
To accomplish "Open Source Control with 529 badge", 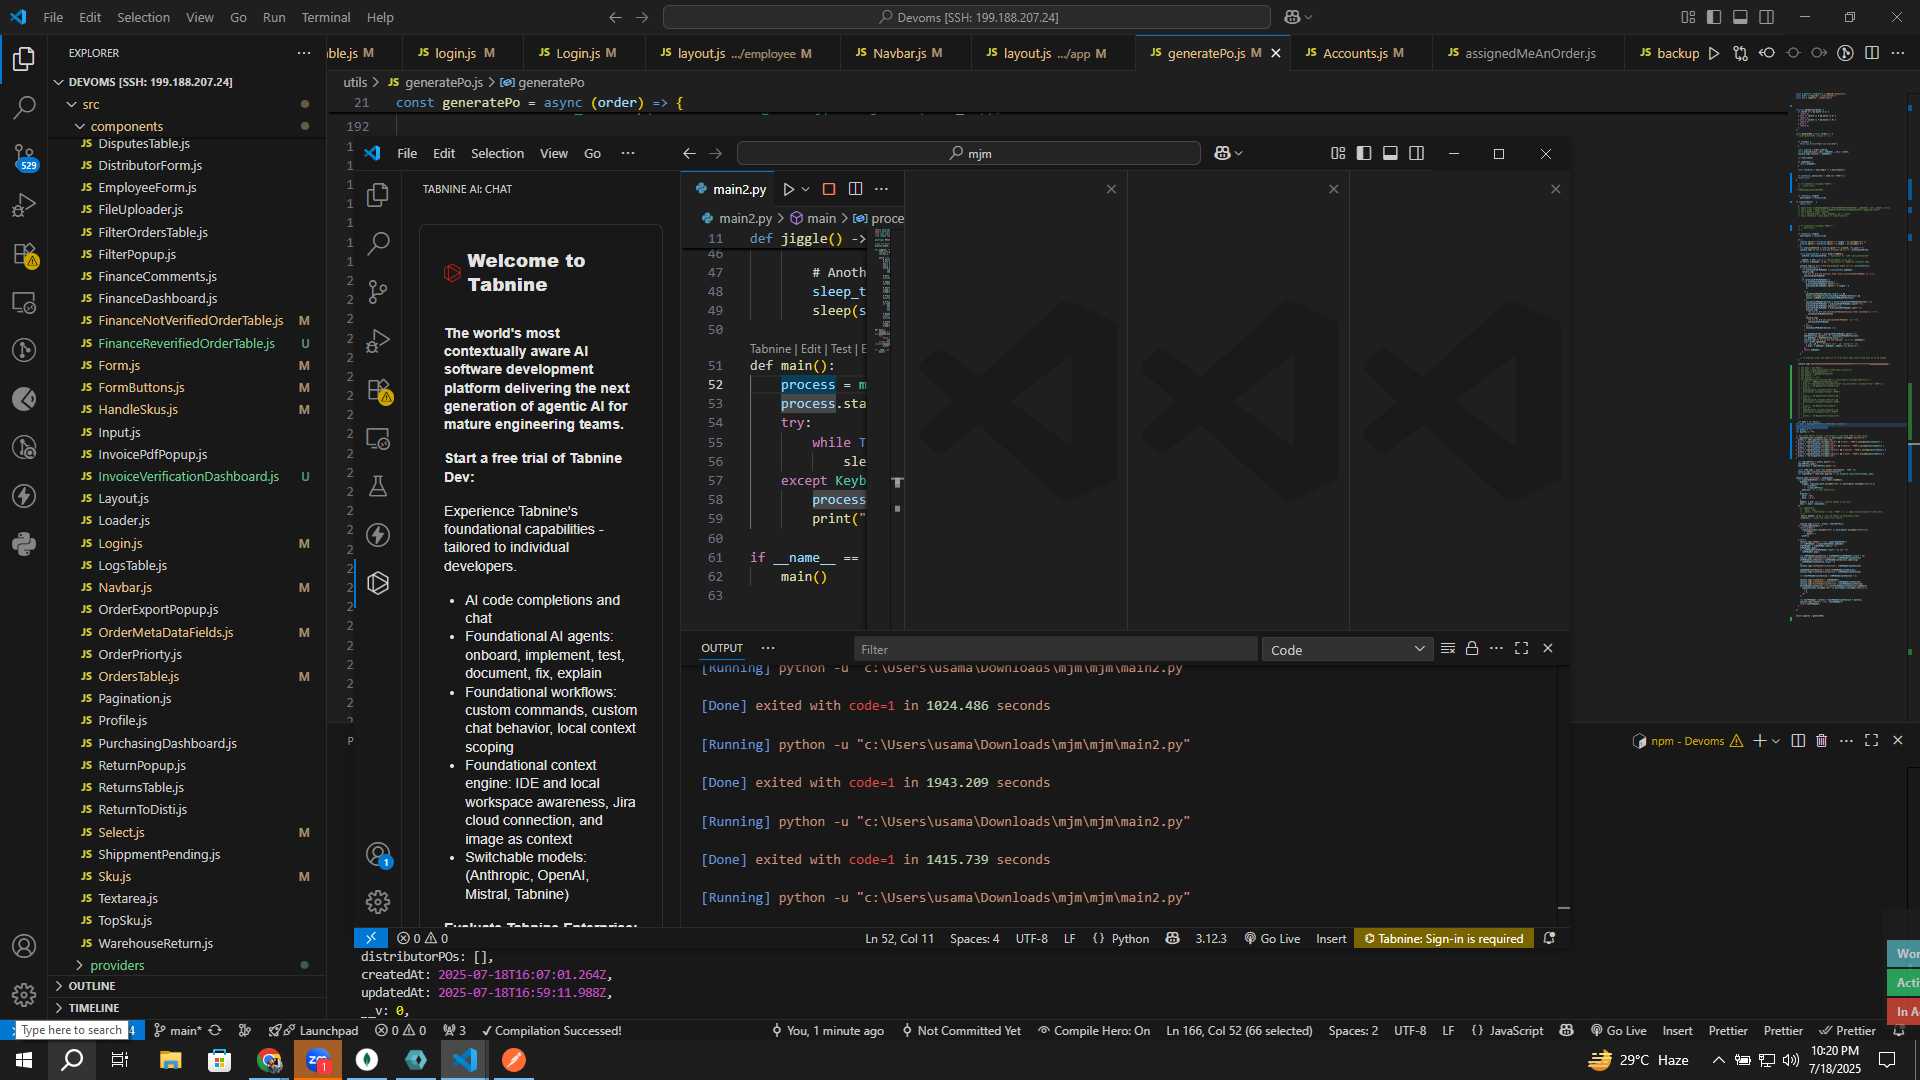I will (24, 156).
